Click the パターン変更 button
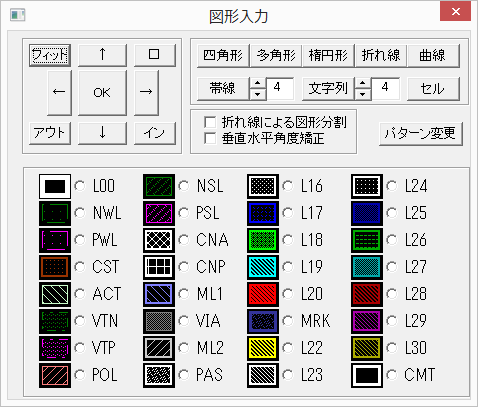 click(421, 134)
